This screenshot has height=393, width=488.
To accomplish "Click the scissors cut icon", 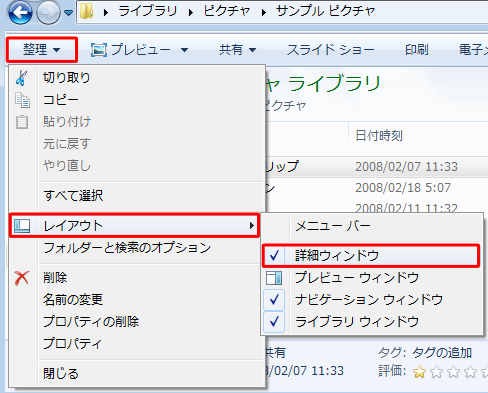I will pos(22,78).
